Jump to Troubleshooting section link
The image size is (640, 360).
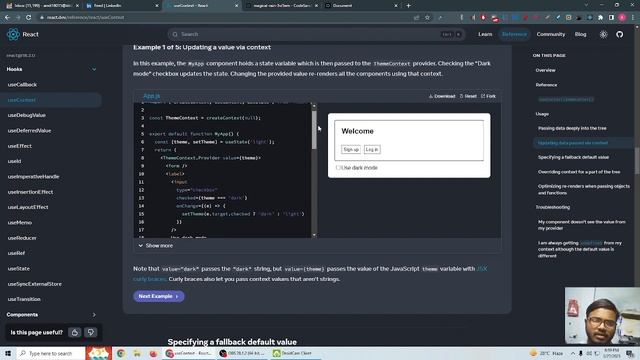[x=553, y=207]
